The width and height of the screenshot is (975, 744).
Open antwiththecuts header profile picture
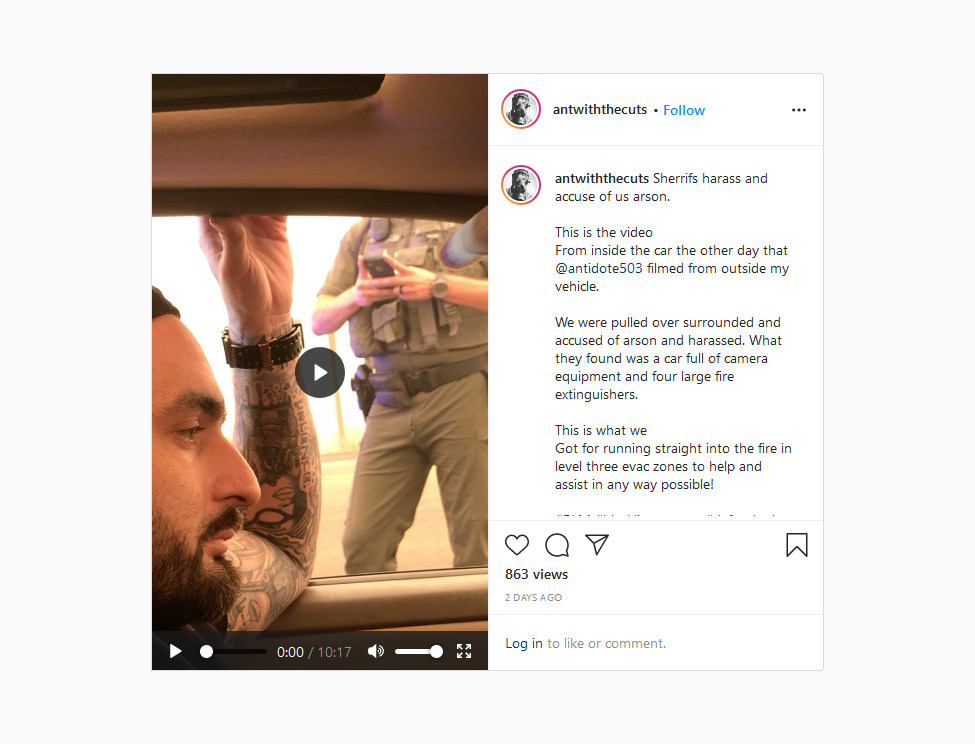(521, 109)
